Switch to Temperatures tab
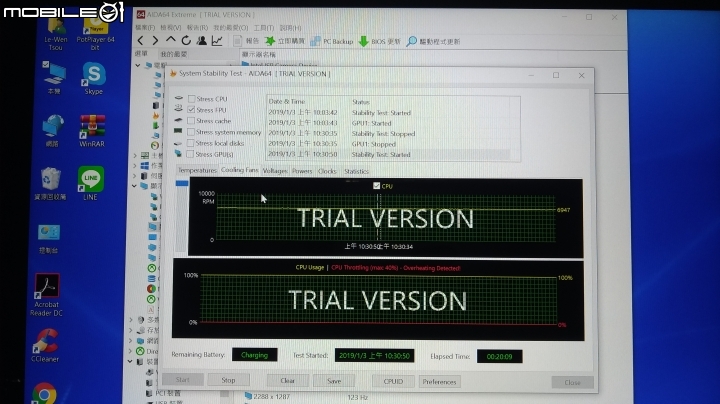The image size is (720, 404). [197, 170]
